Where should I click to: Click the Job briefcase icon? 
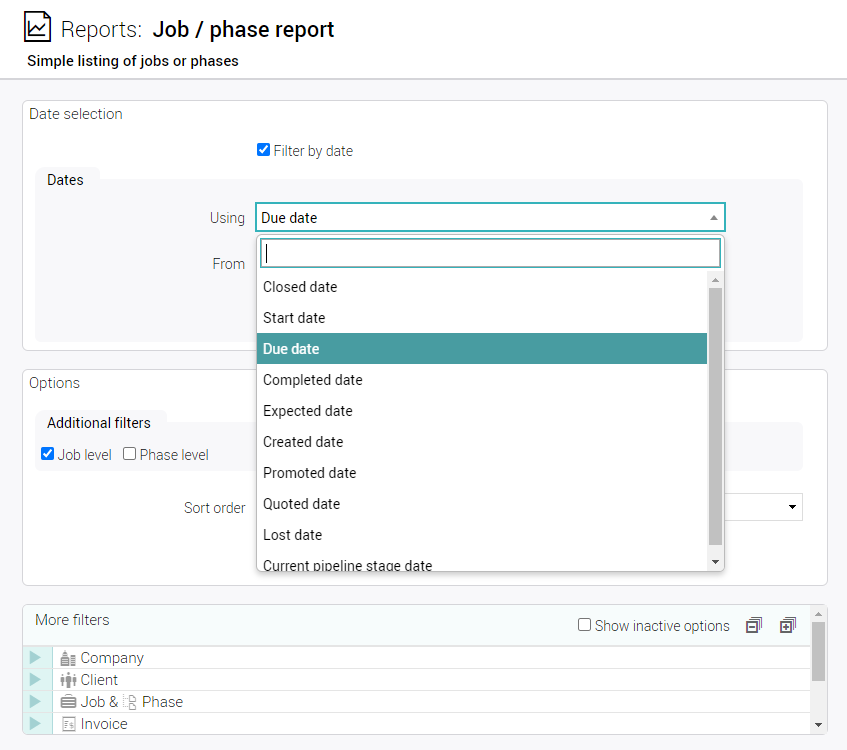68,702
